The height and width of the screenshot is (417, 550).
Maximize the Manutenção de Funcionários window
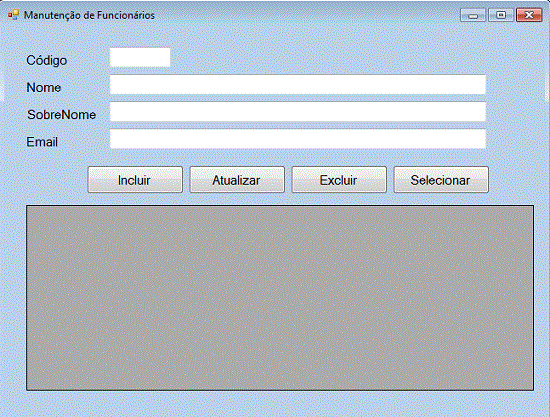(x=501, y=15)
